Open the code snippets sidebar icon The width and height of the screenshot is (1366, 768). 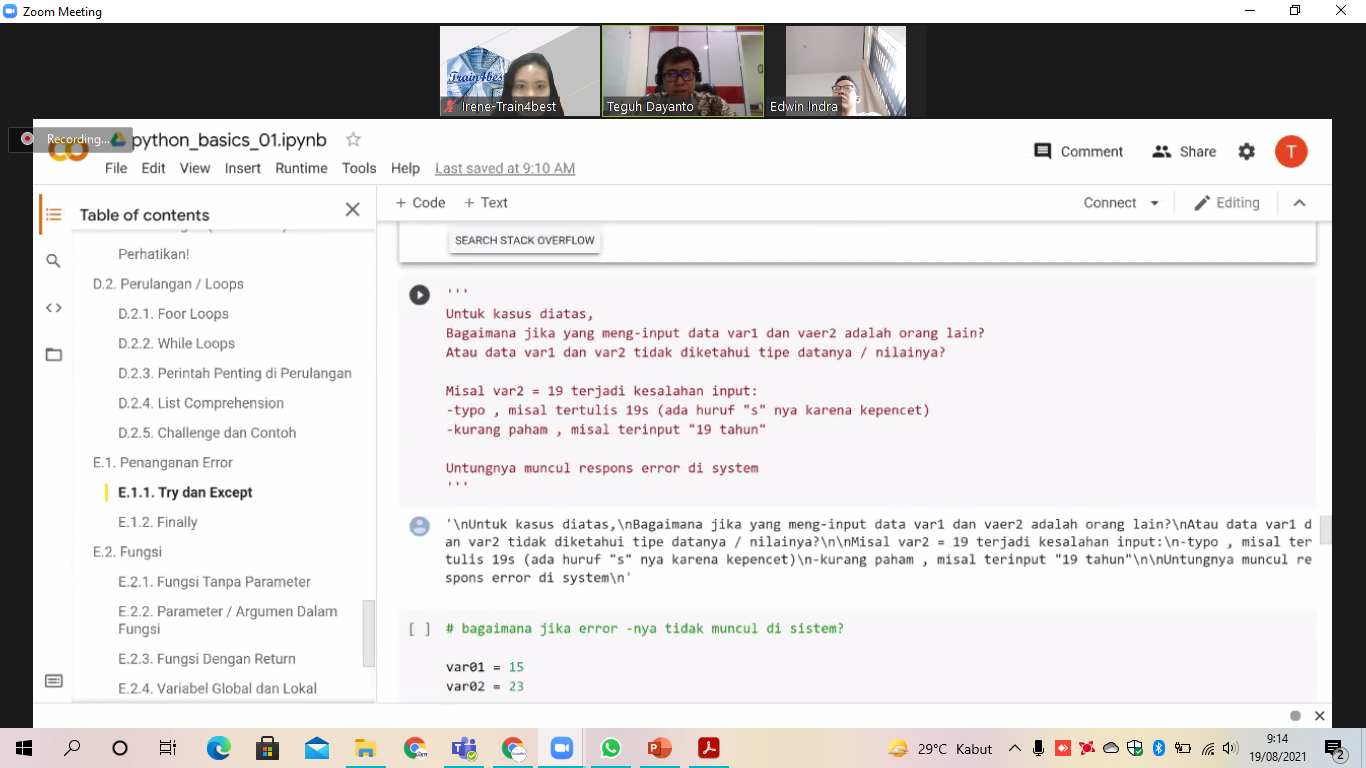tap(54, 308)
